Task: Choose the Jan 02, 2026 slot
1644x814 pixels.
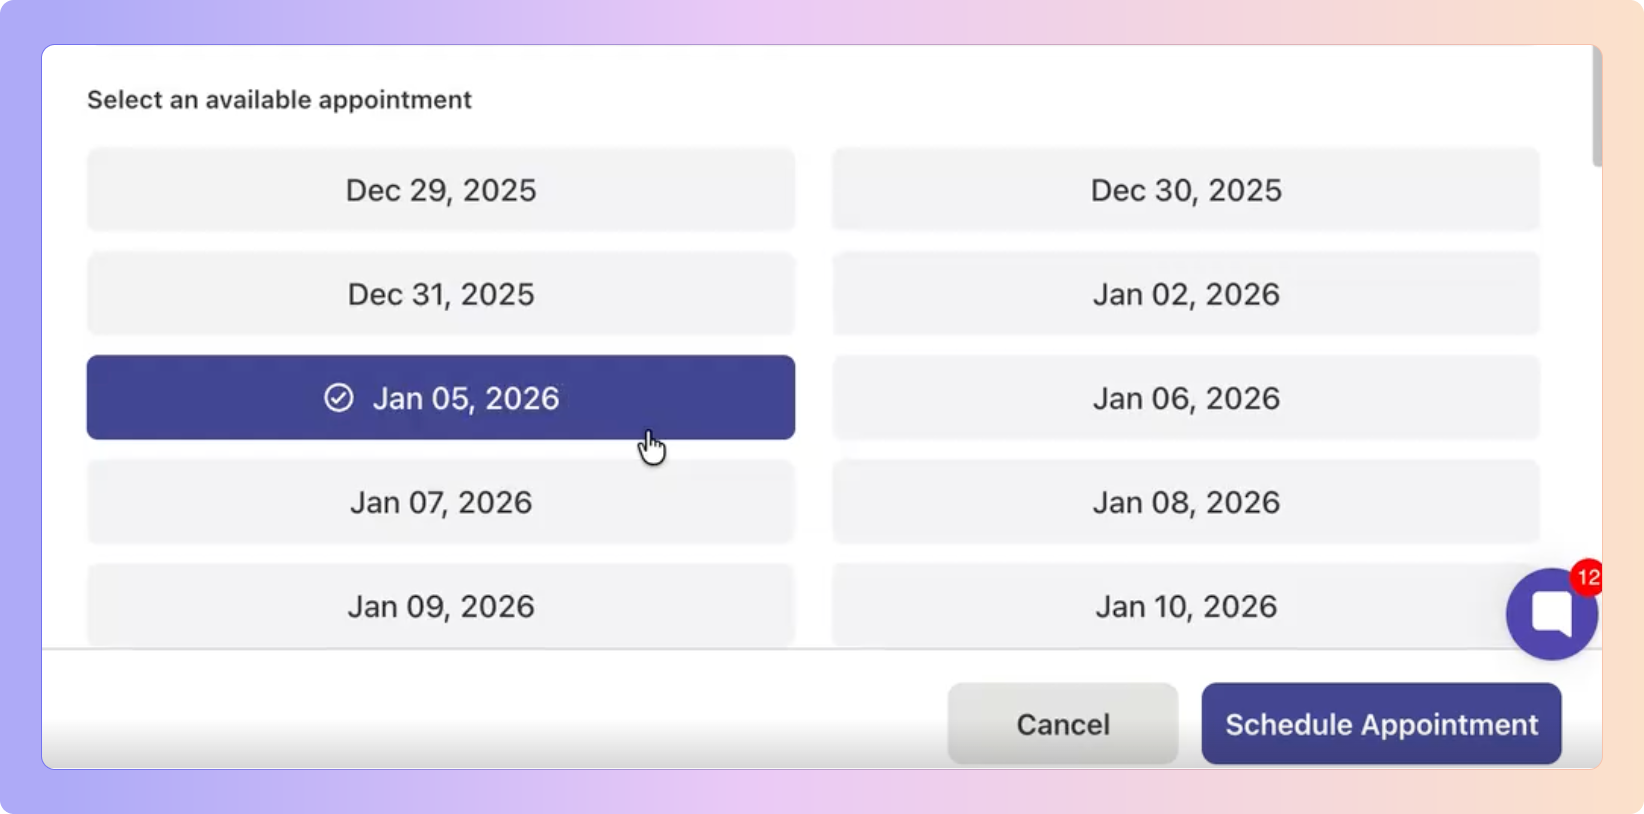Action: pyautogui.click(x=1185, y=294)
